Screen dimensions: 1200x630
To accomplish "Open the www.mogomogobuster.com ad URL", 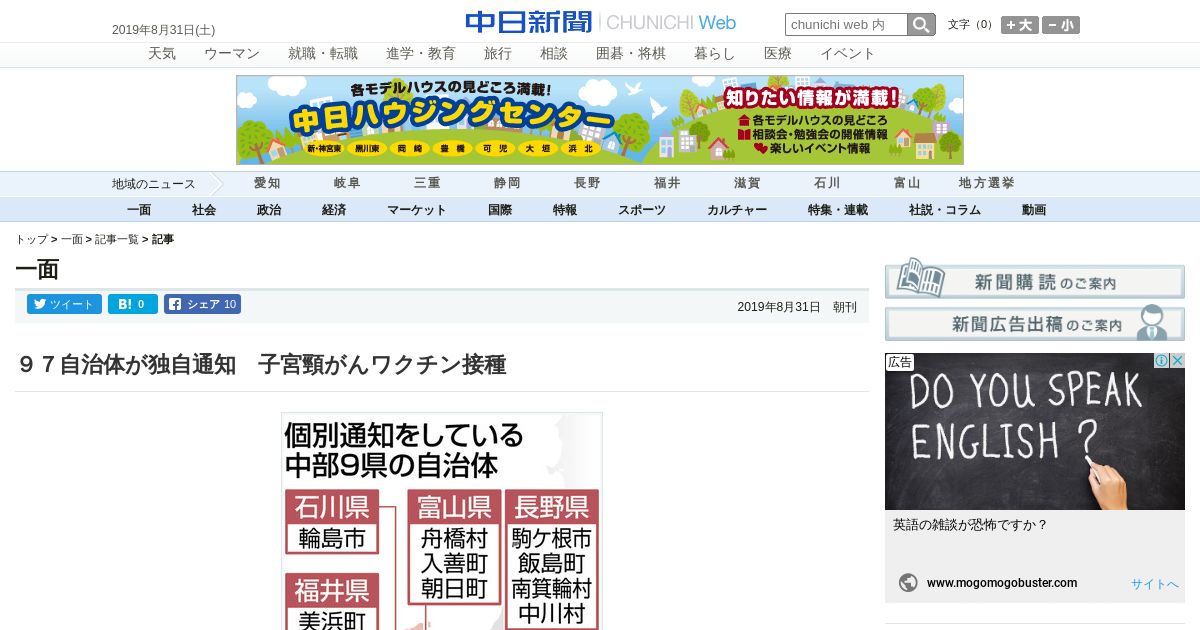I will click(x=1002, y=583).
